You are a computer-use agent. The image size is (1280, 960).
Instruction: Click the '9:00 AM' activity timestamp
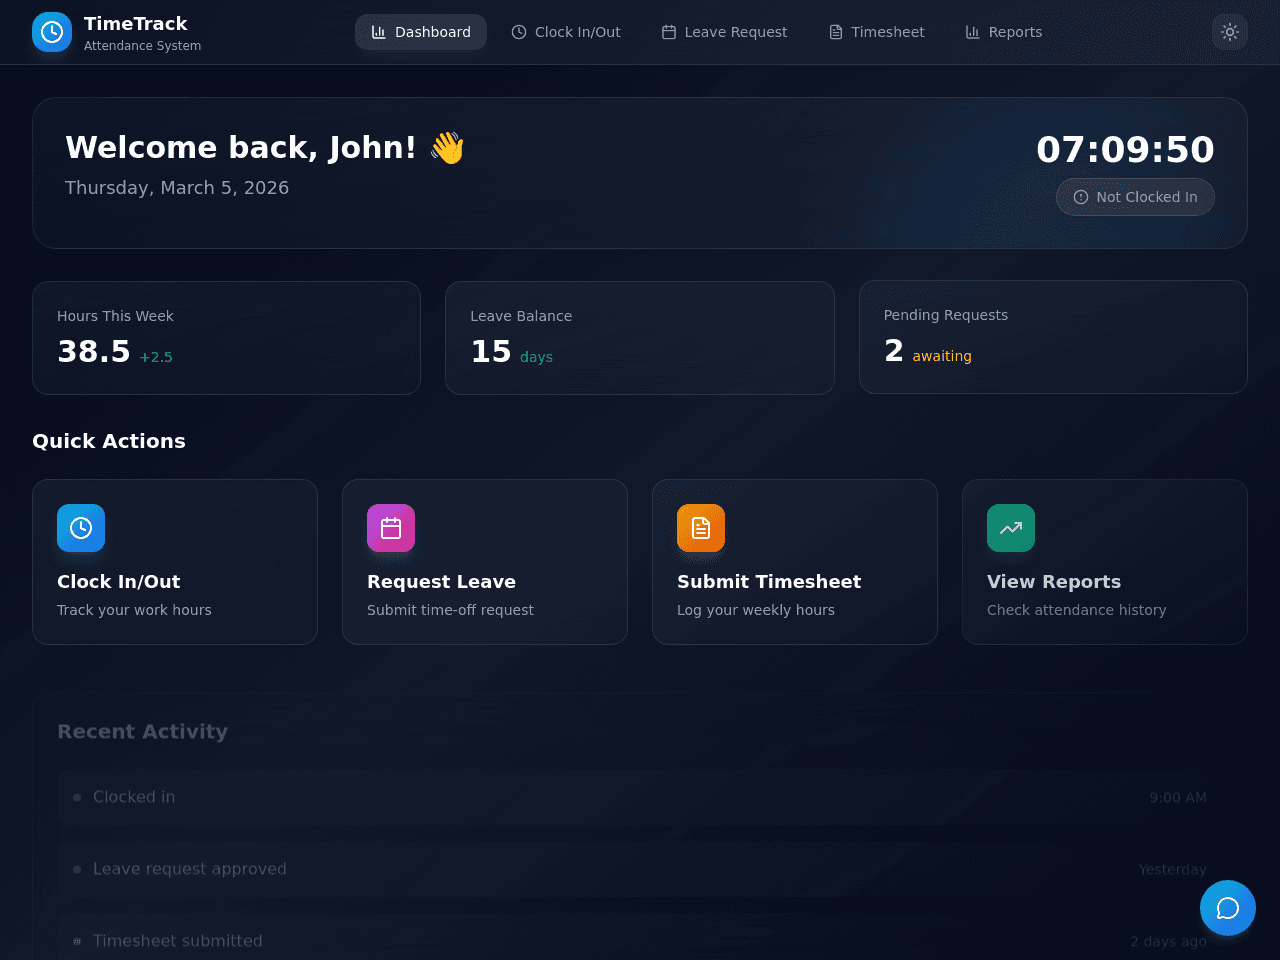1178,798
